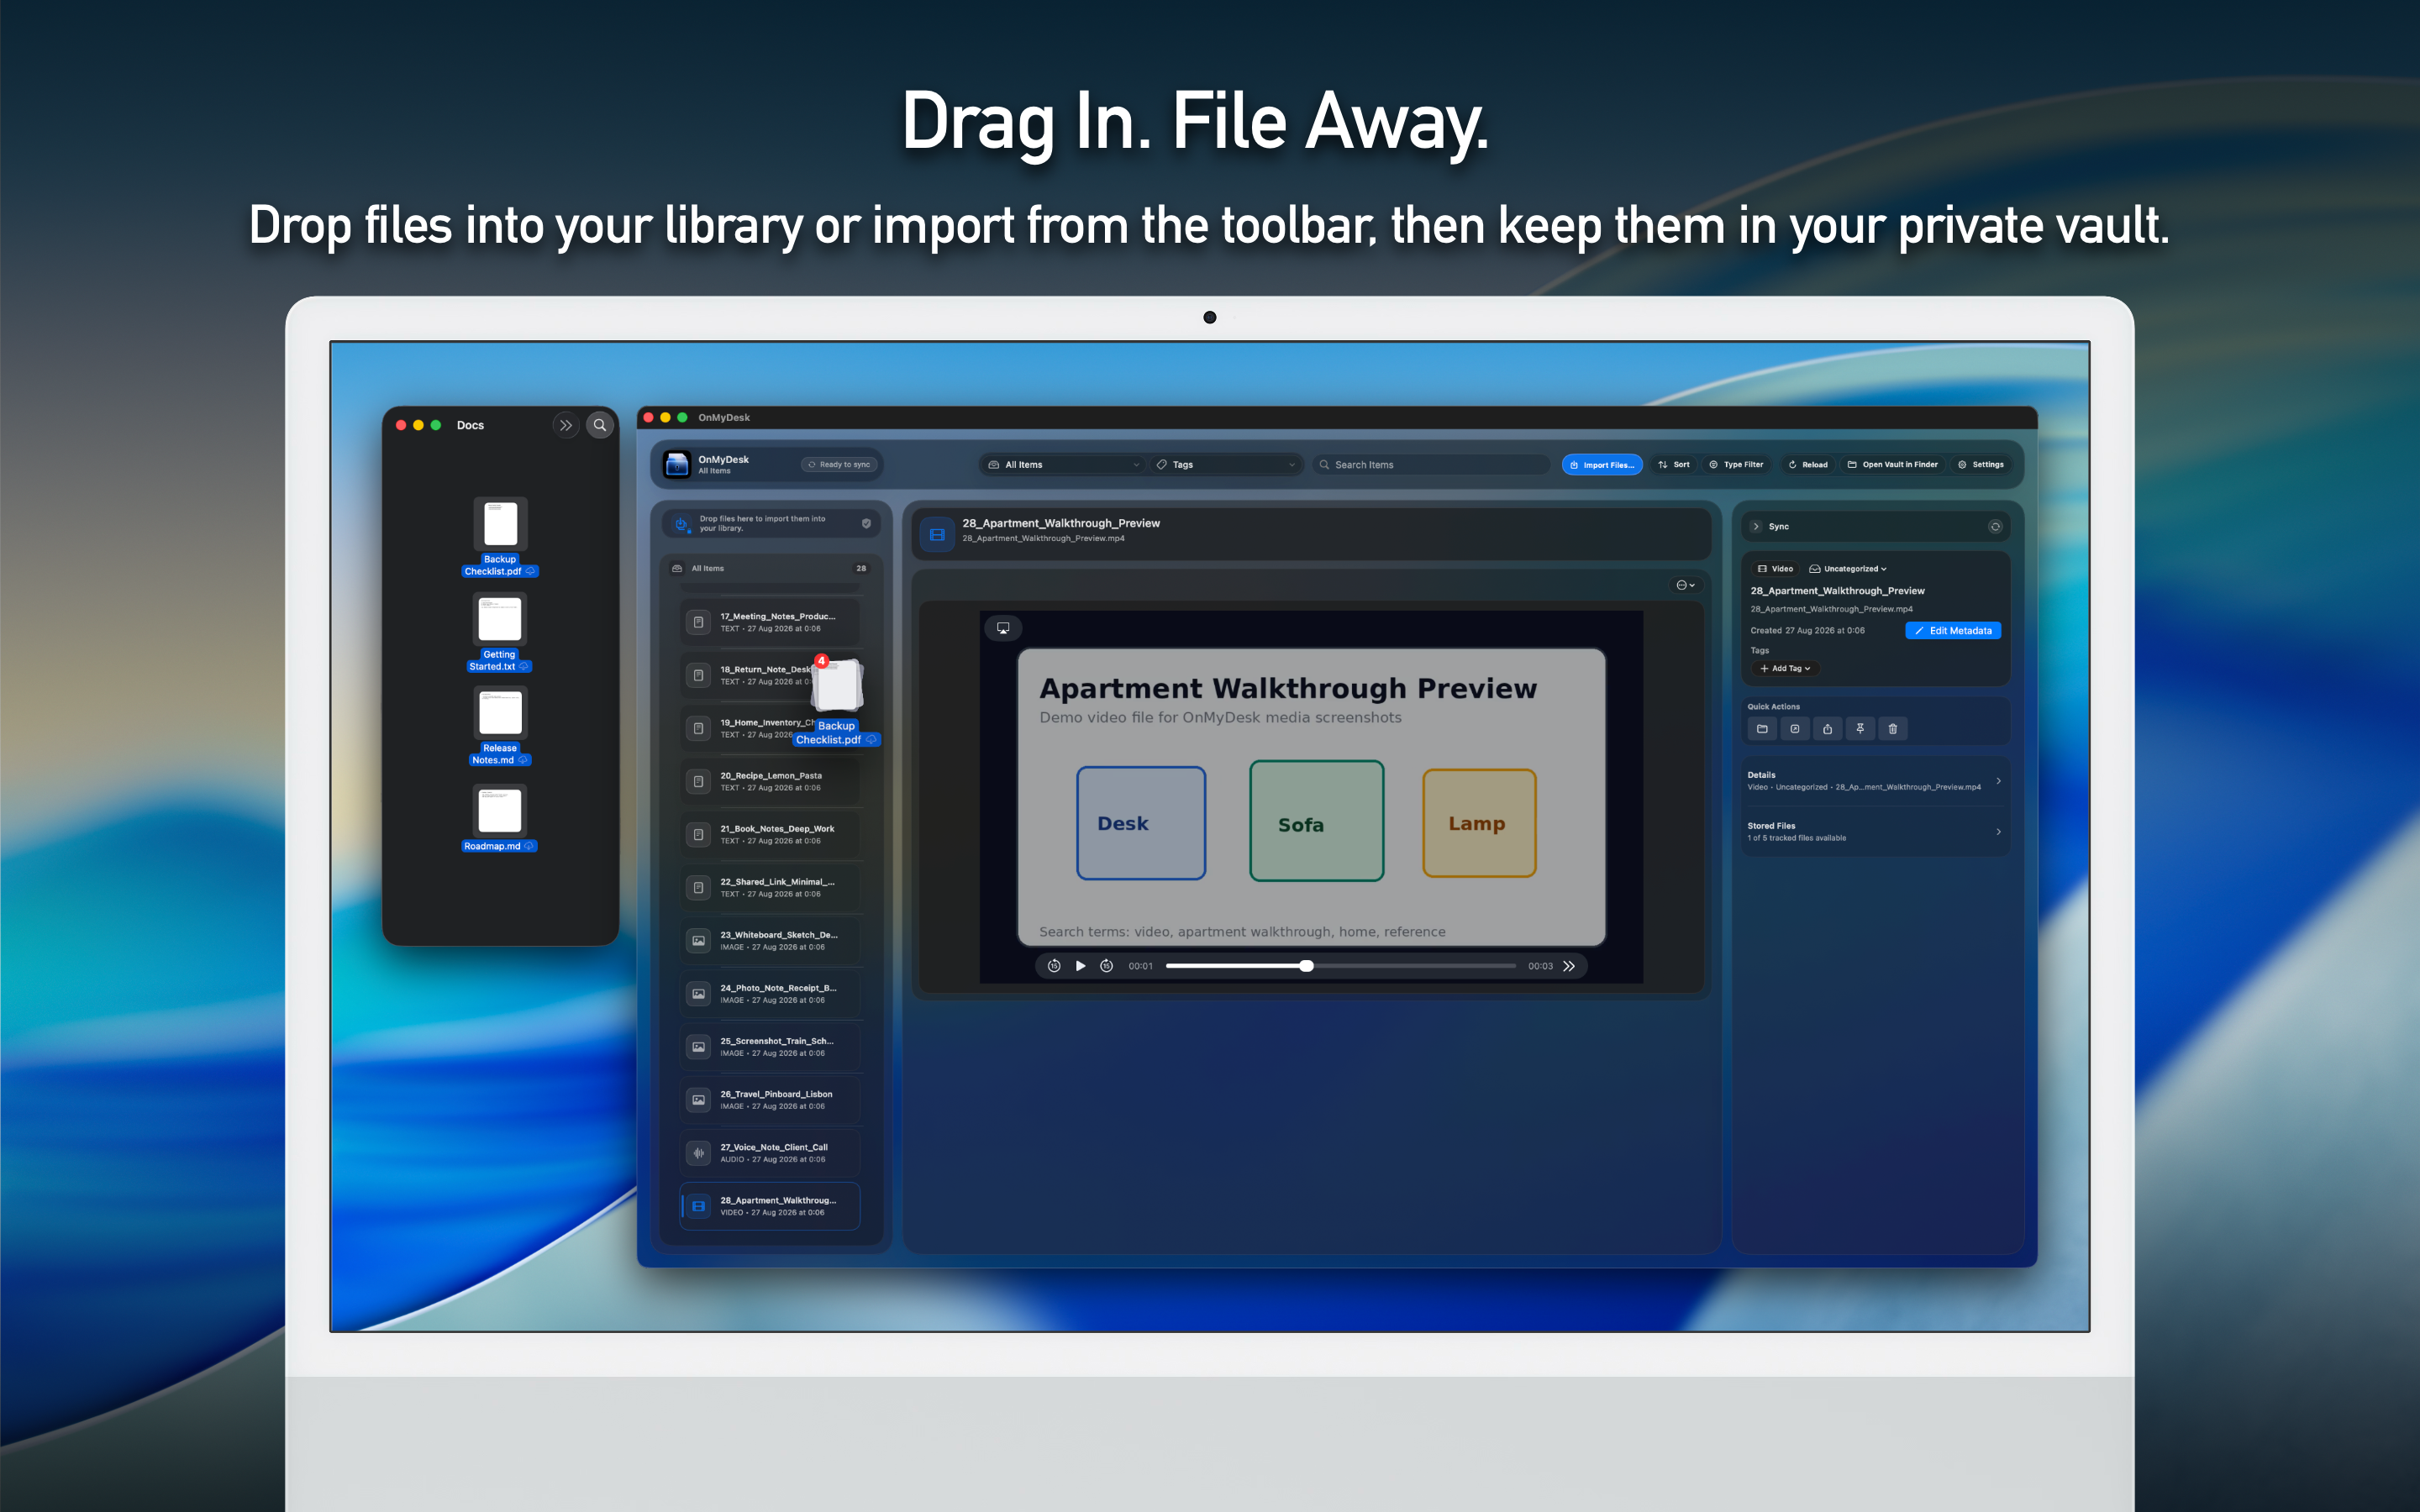Expand the All Items filter dropdown
The height and width of the screenshot is (1512, 2420).
click(1063, 464)
